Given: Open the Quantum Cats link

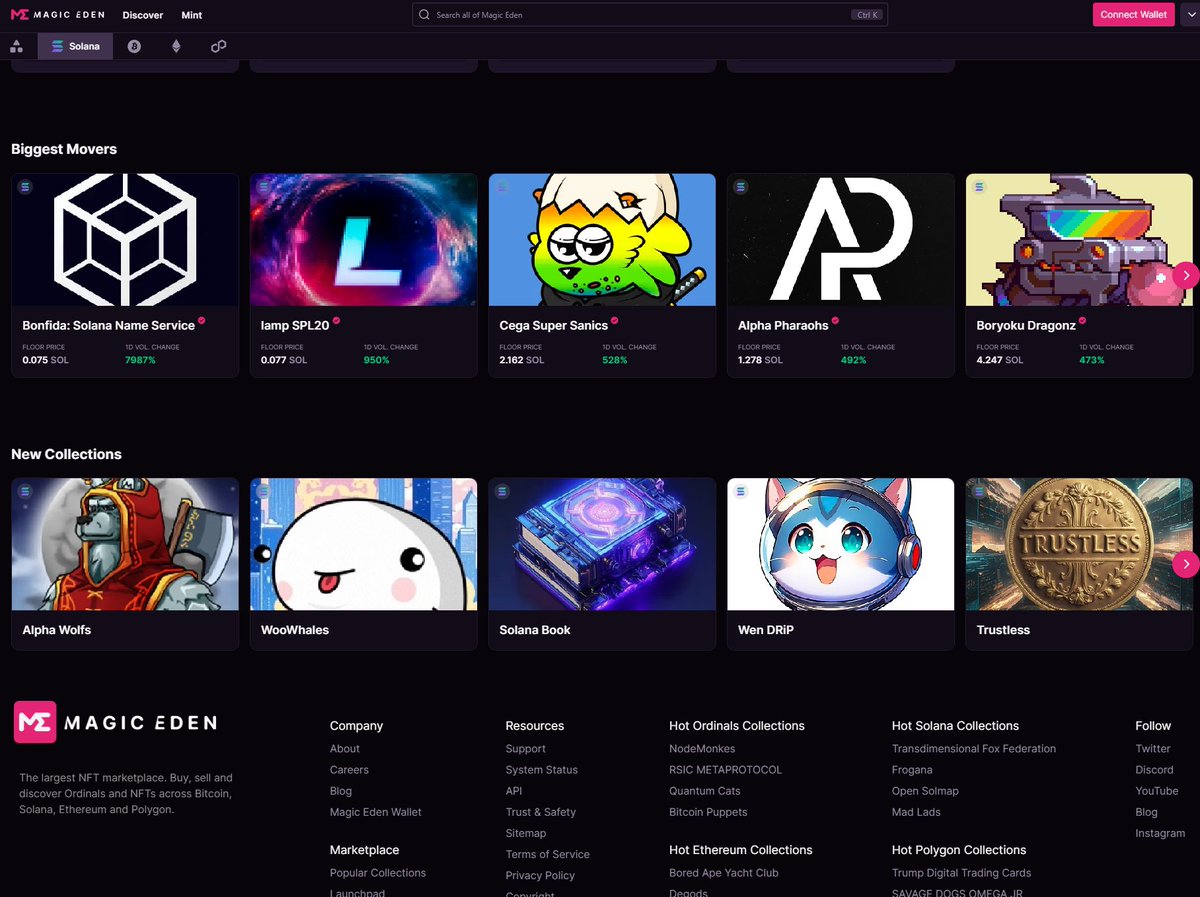Looking at the screenshot, I should pyautogui.click(x=705, y=791).
